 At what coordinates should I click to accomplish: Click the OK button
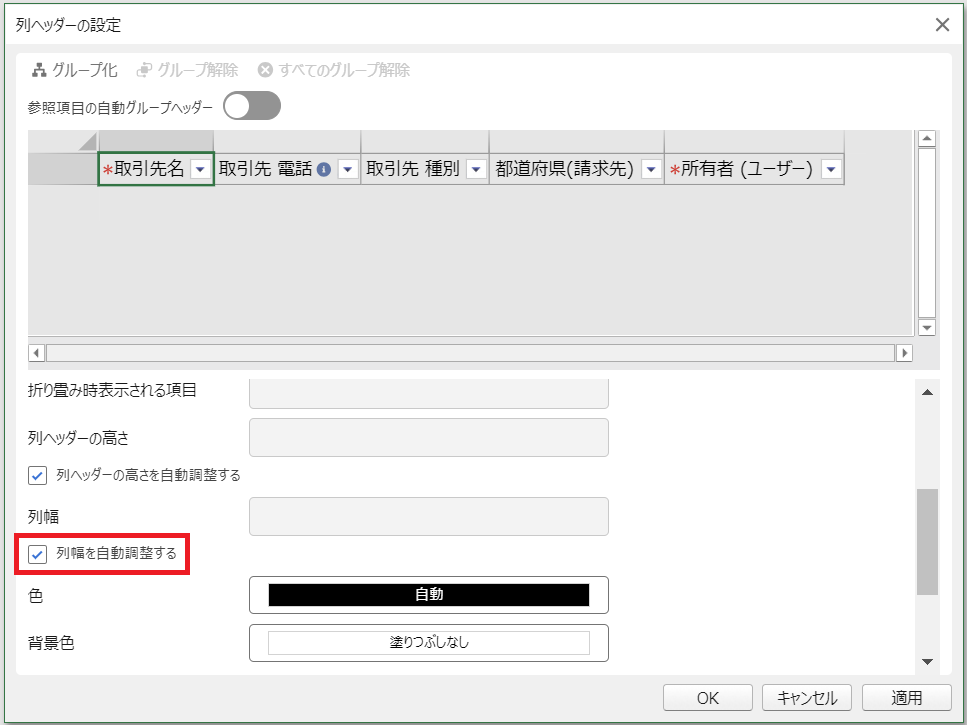708,698
